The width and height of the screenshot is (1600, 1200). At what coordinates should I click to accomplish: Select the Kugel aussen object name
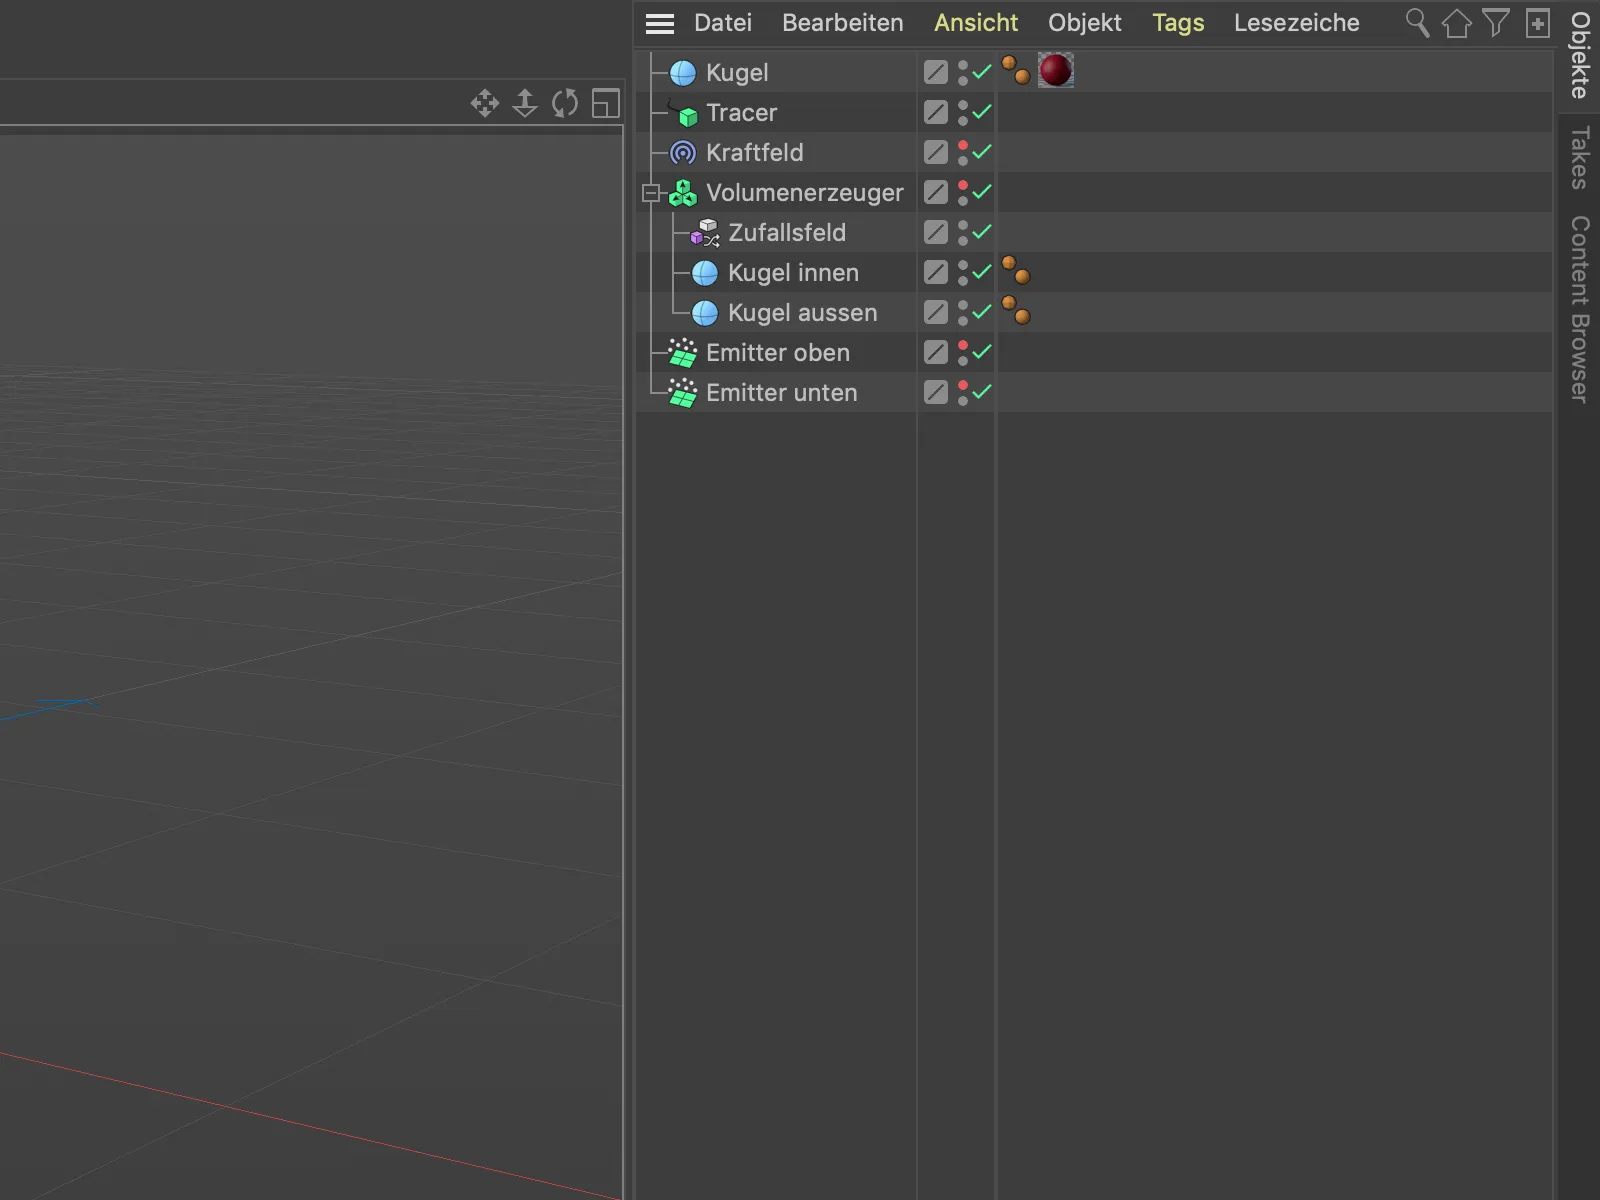[x=802, y=313]
